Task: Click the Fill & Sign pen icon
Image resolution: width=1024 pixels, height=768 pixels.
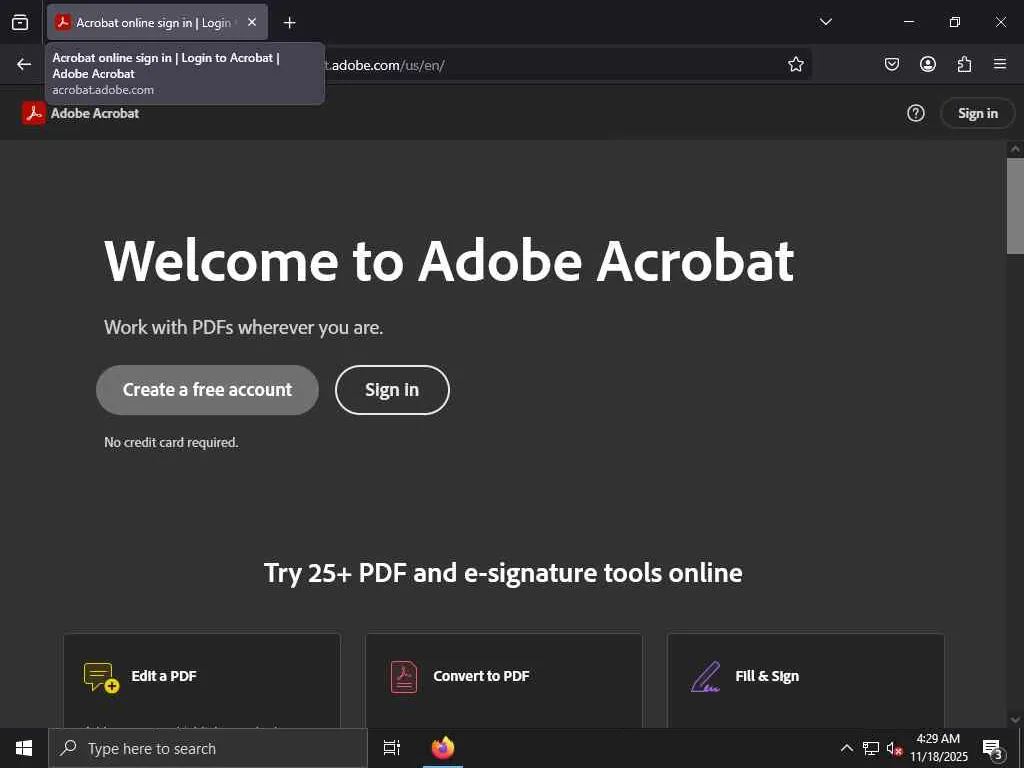Action: point(705,677)
